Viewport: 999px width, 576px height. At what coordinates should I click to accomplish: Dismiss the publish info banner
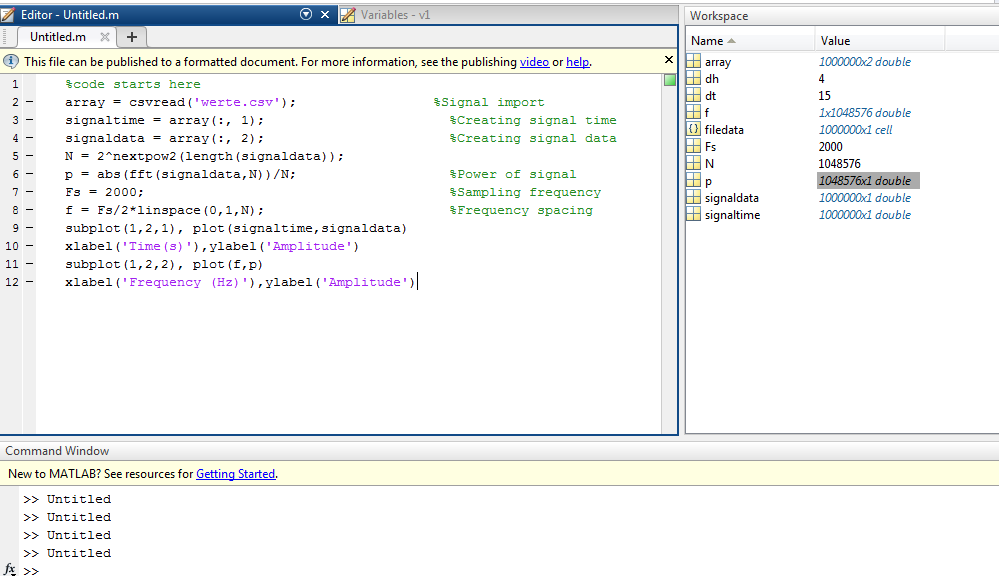pos(669,61)
